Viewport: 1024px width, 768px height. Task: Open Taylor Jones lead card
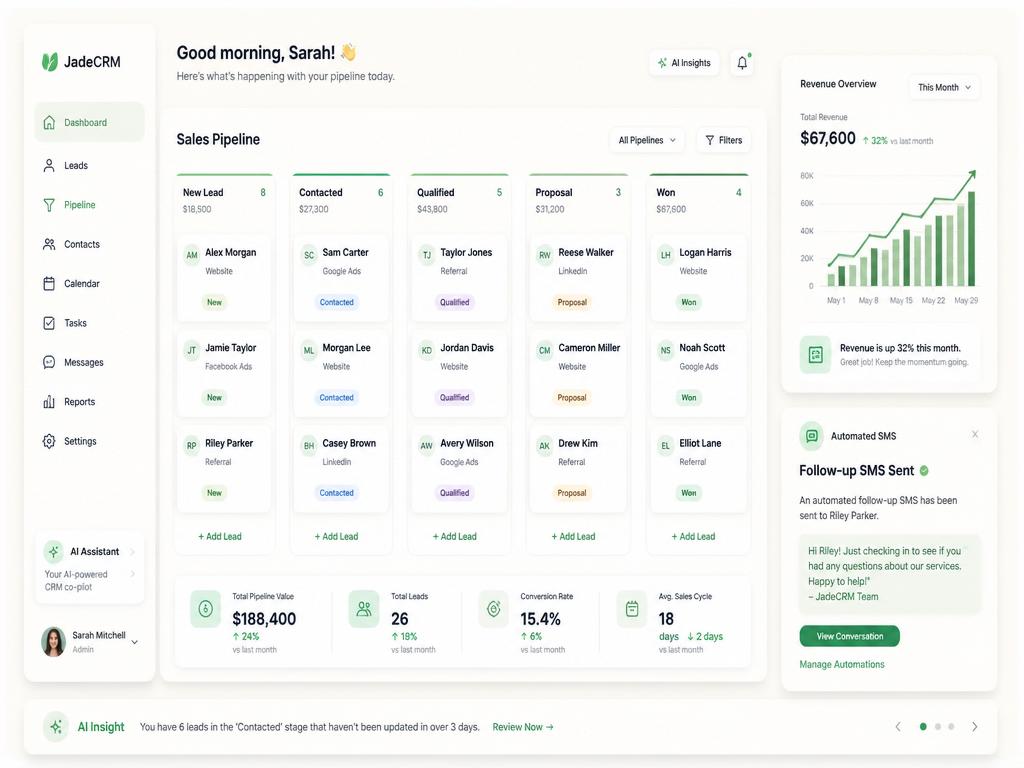coord(459,278)
